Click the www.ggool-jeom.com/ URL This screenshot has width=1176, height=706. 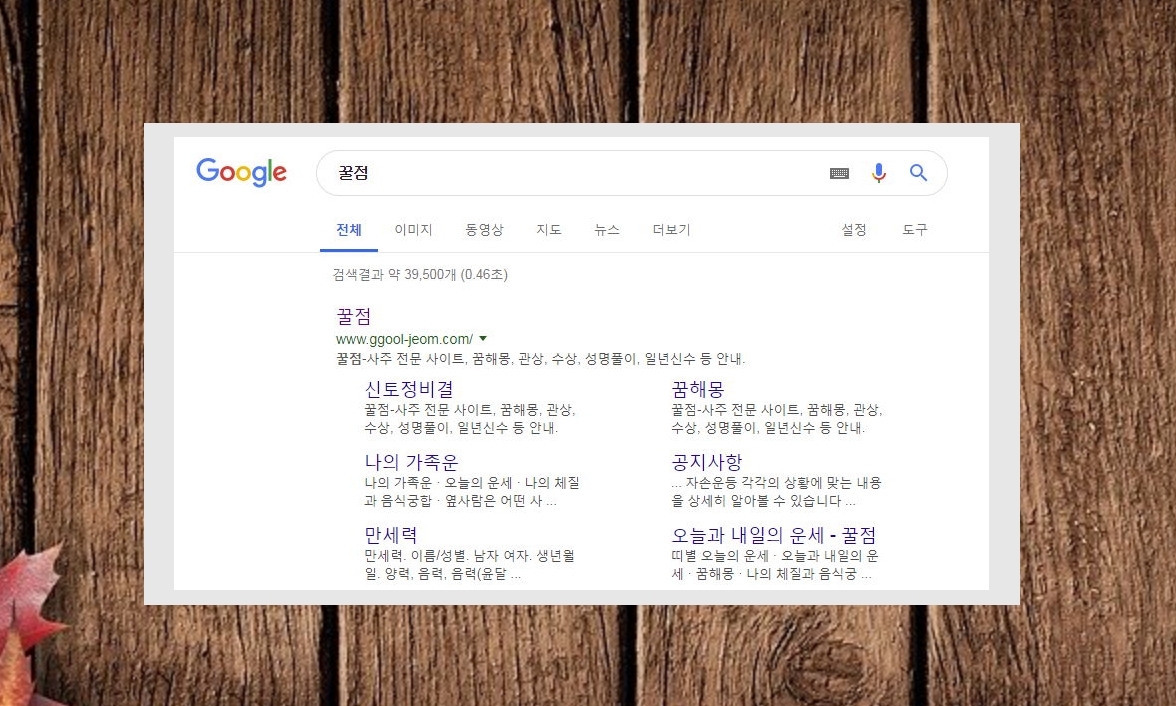pos(404,339)
